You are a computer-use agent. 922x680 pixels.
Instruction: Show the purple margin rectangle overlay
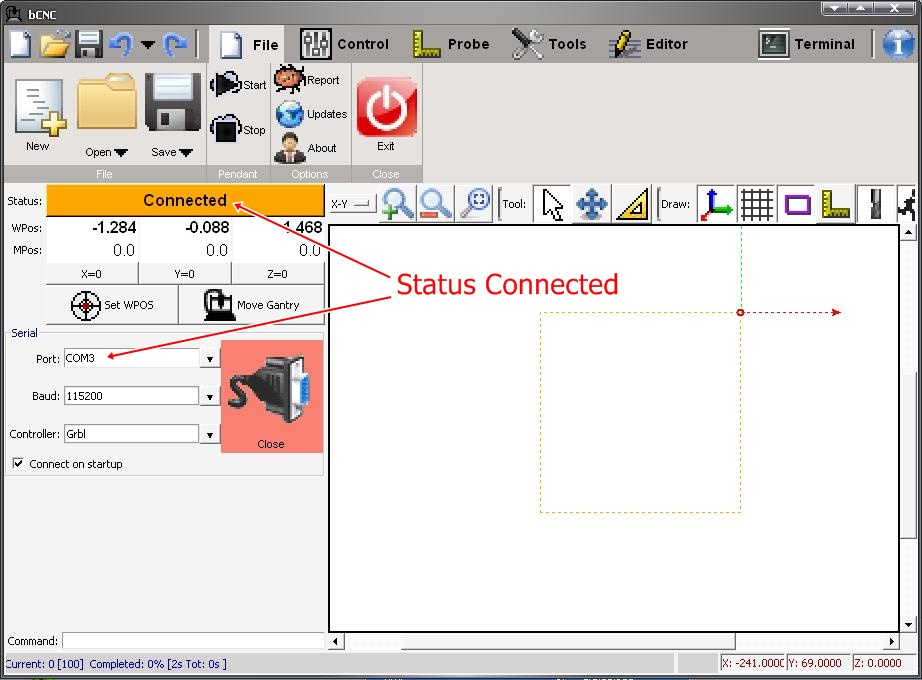(x=795, y=204)
